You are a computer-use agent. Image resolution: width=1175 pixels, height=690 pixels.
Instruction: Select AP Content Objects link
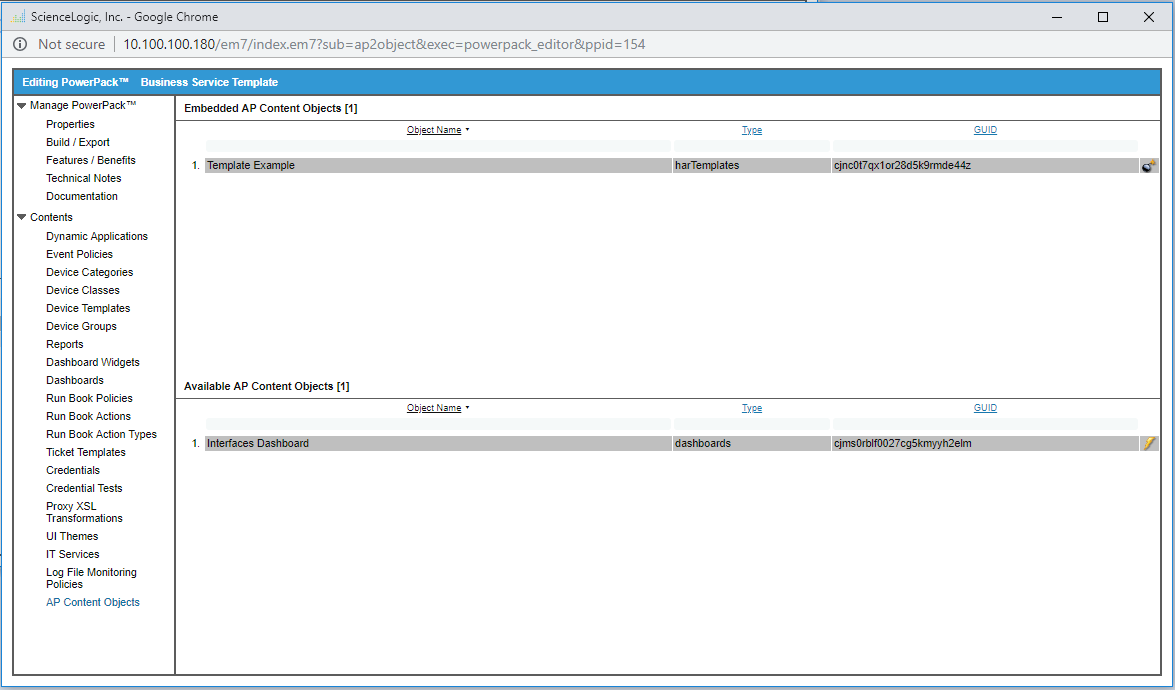pos(93,602)
